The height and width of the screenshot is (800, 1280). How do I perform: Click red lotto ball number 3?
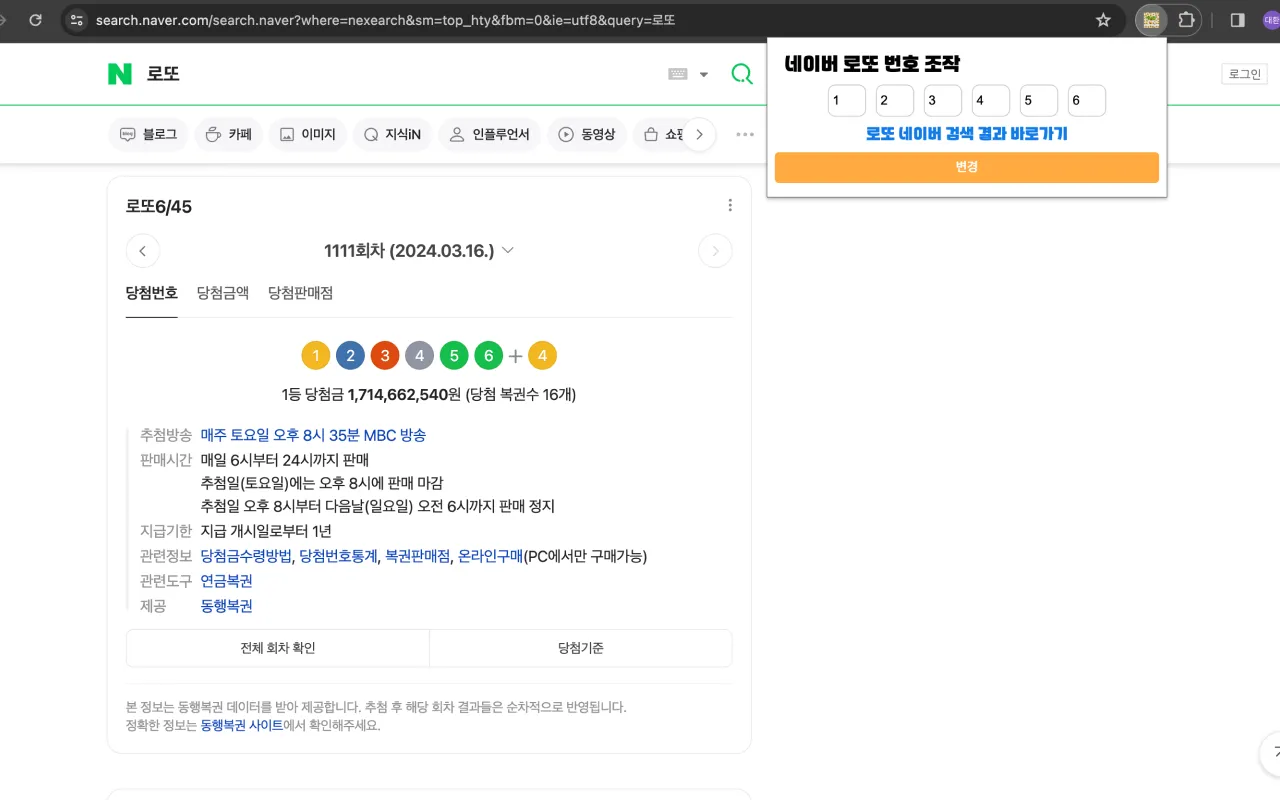coord(384,355)
